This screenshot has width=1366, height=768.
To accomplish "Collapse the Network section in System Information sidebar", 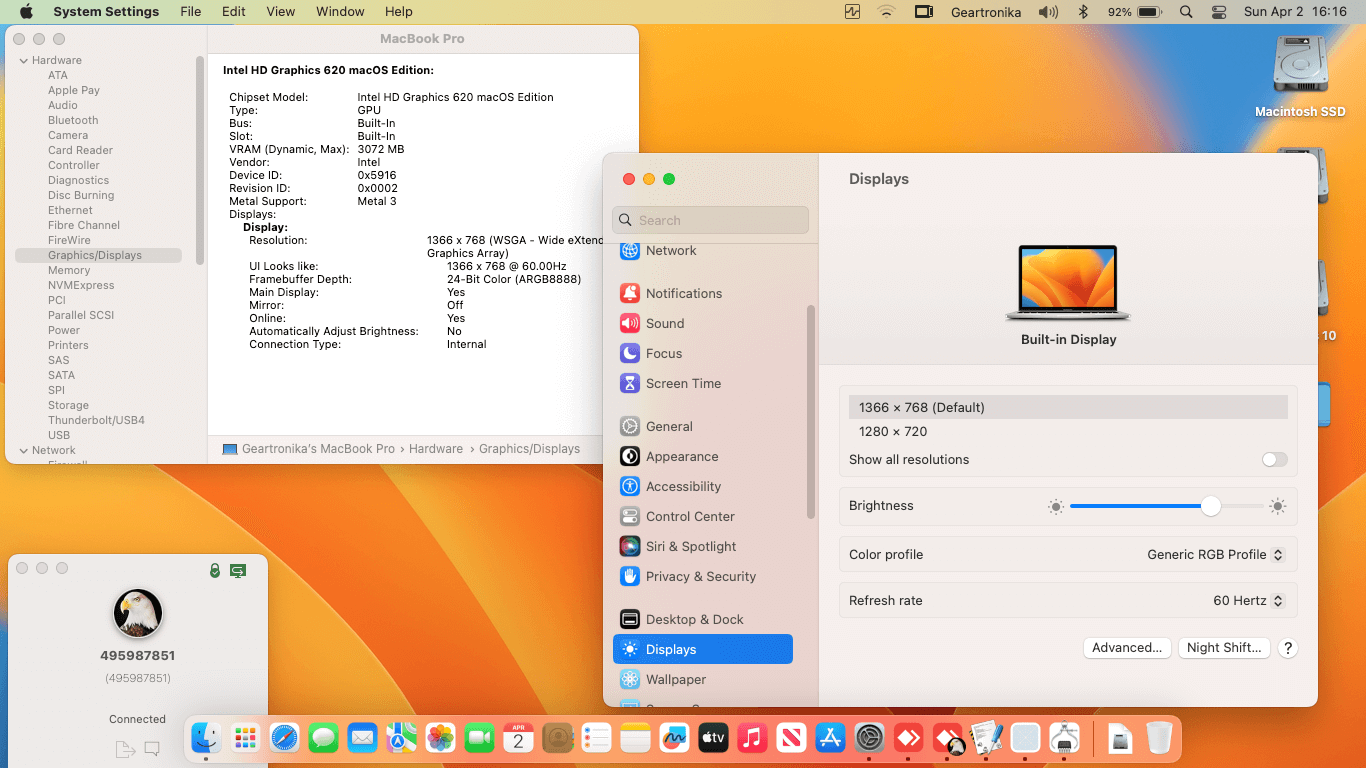I will tap(23, 451).
